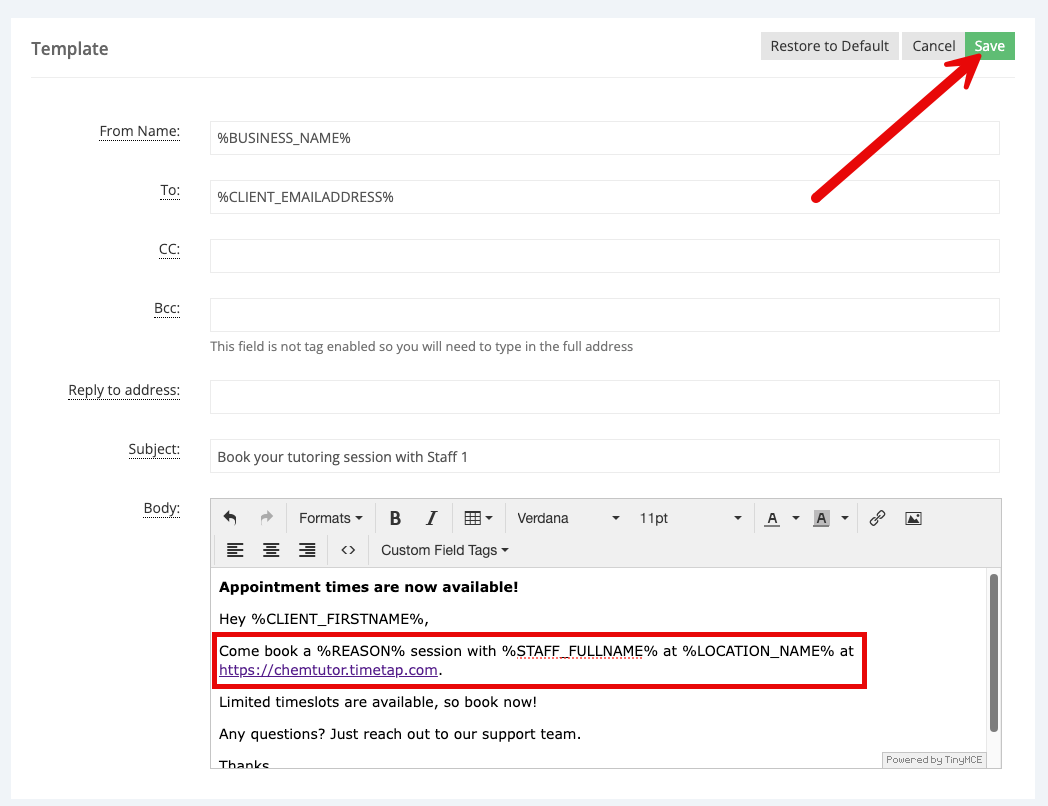Click the 'Body:' label
The height and width of the screenshot is (806, 1048).
[x=162, y=508]
